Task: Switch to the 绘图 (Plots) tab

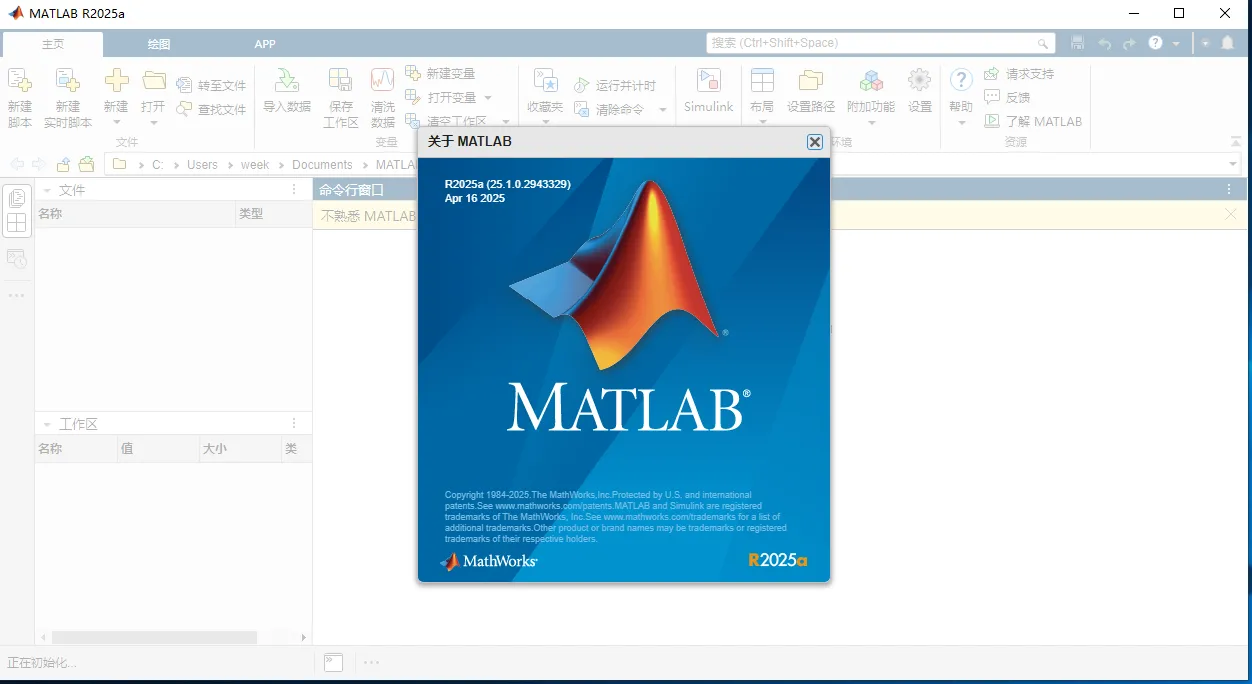Action: pos(158,44)
